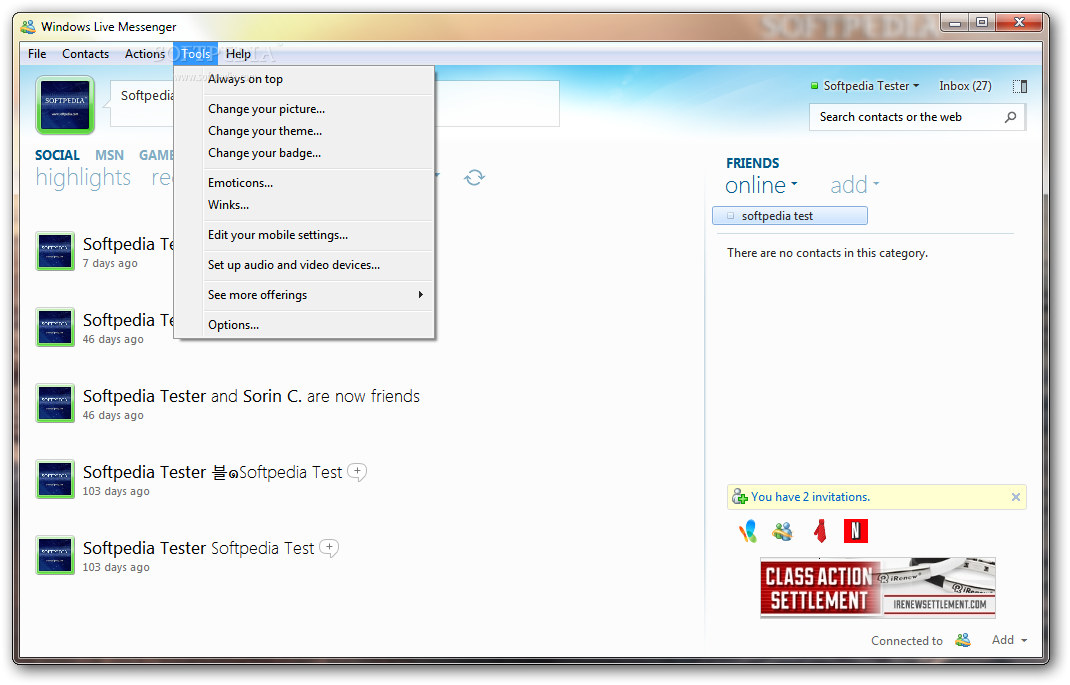Open the Netflix N icon
1070x685 pixels.
[856, 531]
